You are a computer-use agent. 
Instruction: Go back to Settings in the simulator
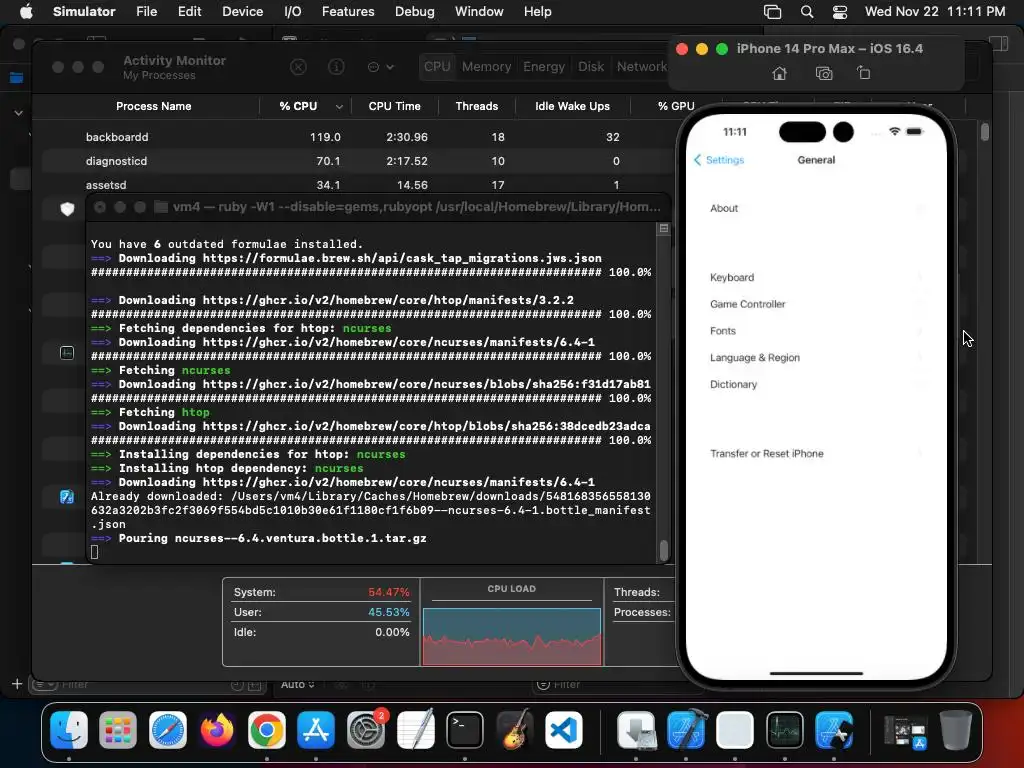(x=719, y=160)
